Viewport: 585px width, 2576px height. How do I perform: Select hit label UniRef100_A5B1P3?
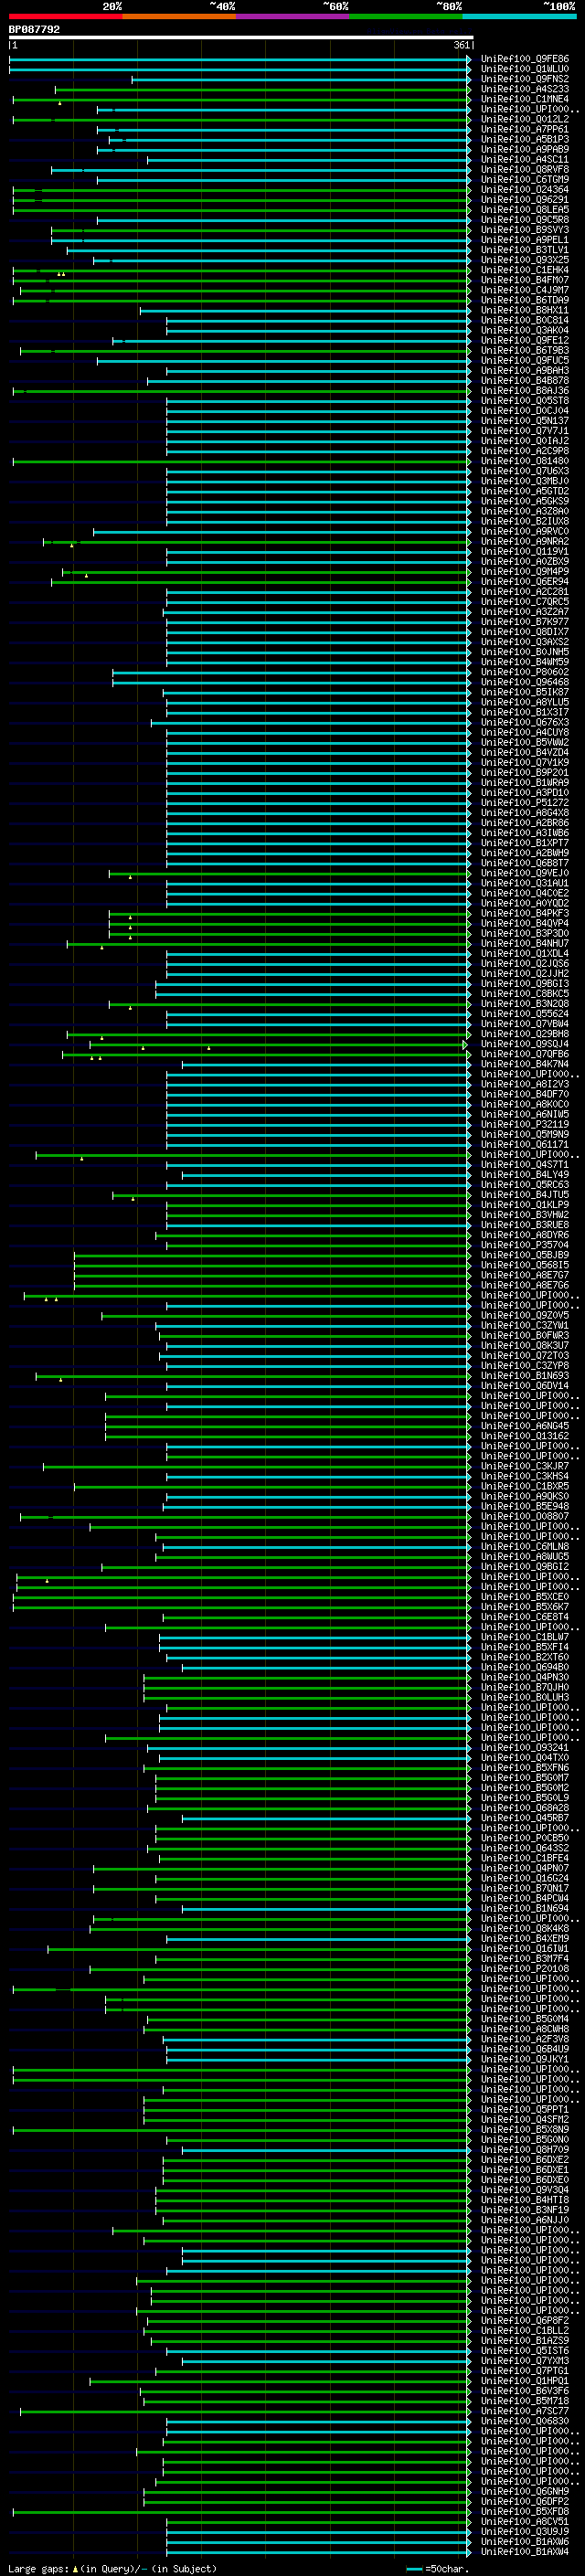coord(525,139)
